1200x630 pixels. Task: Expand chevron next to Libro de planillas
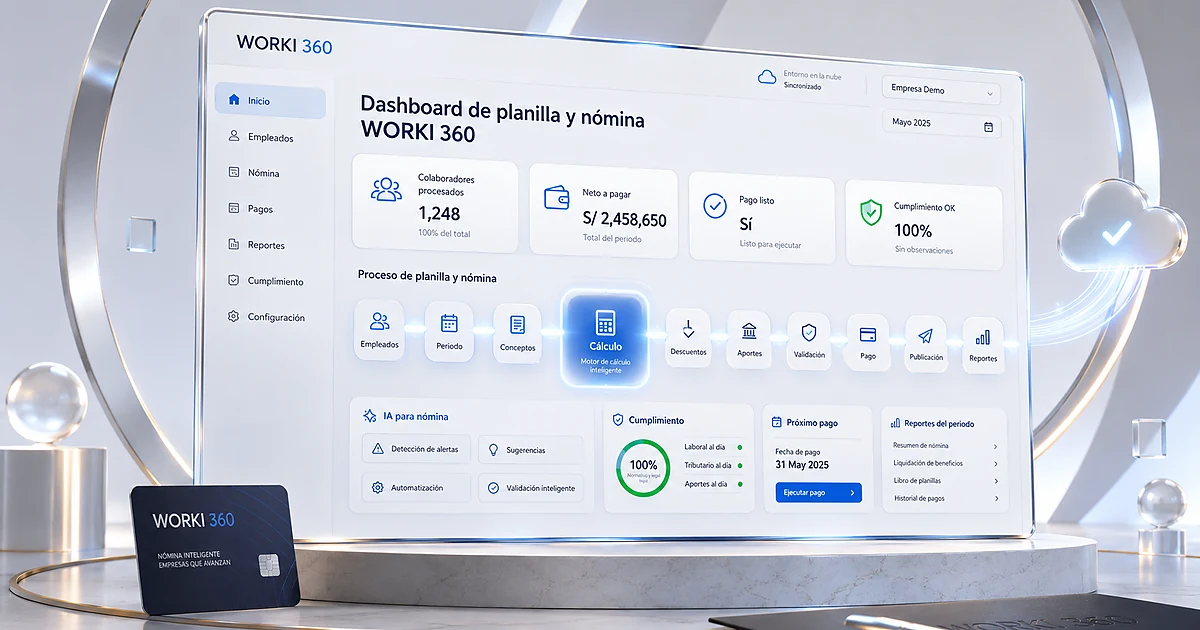[995, 481]
